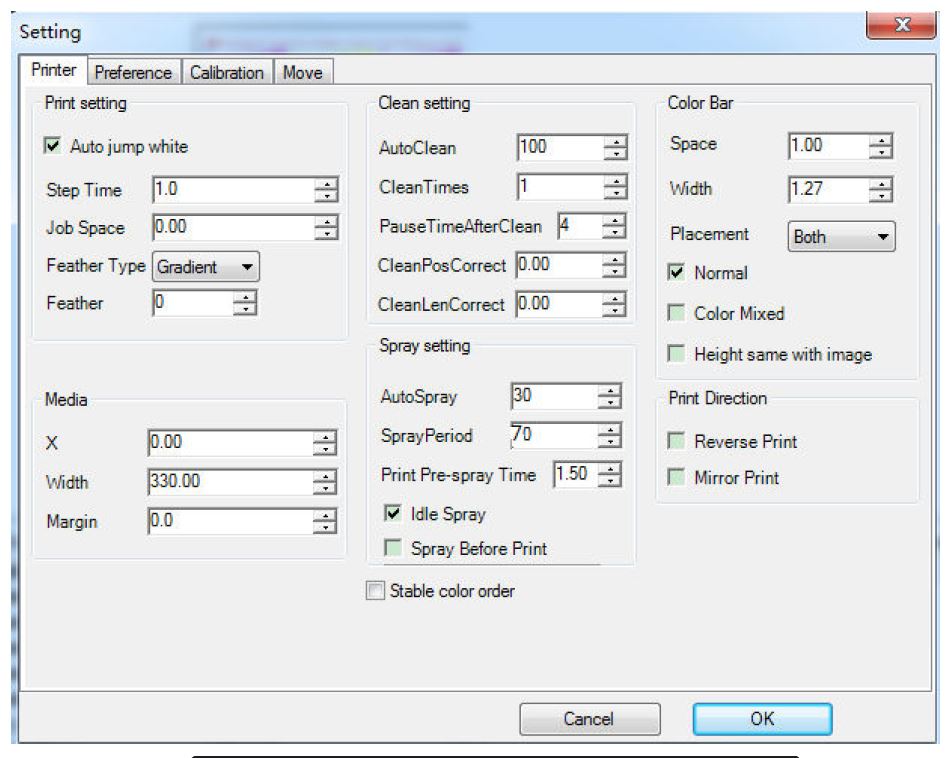Adjust the Color Bar Space stepper
Screen dimensions: 952x758
[881, 146]
